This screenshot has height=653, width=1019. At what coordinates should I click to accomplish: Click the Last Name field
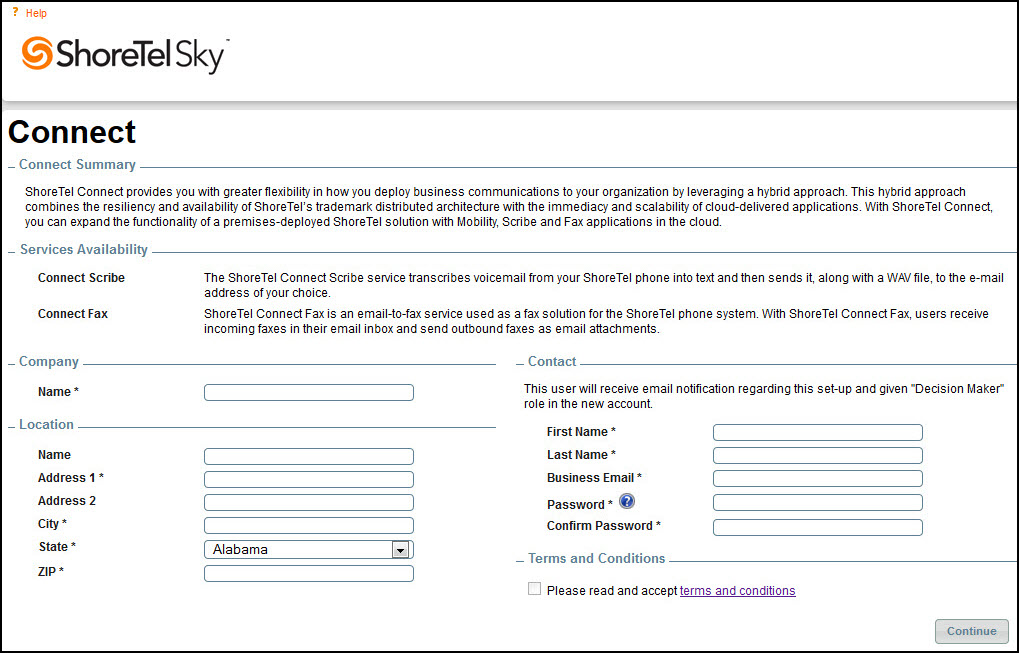(x=818, y=455)
